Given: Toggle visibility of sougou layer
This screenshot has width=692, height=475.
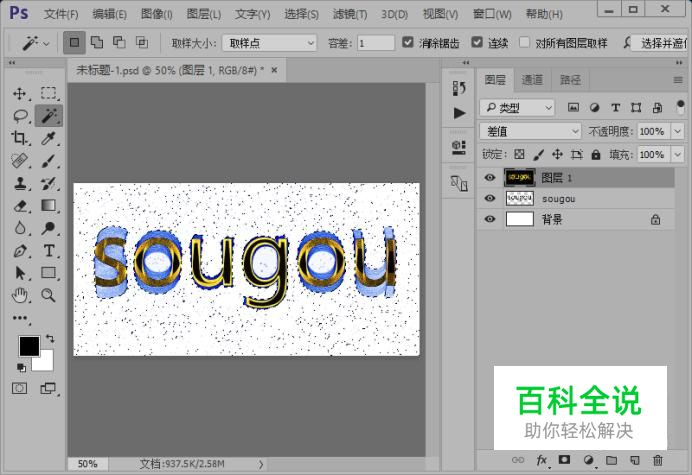Looking at the screenshot, I should tap(489, 199).
